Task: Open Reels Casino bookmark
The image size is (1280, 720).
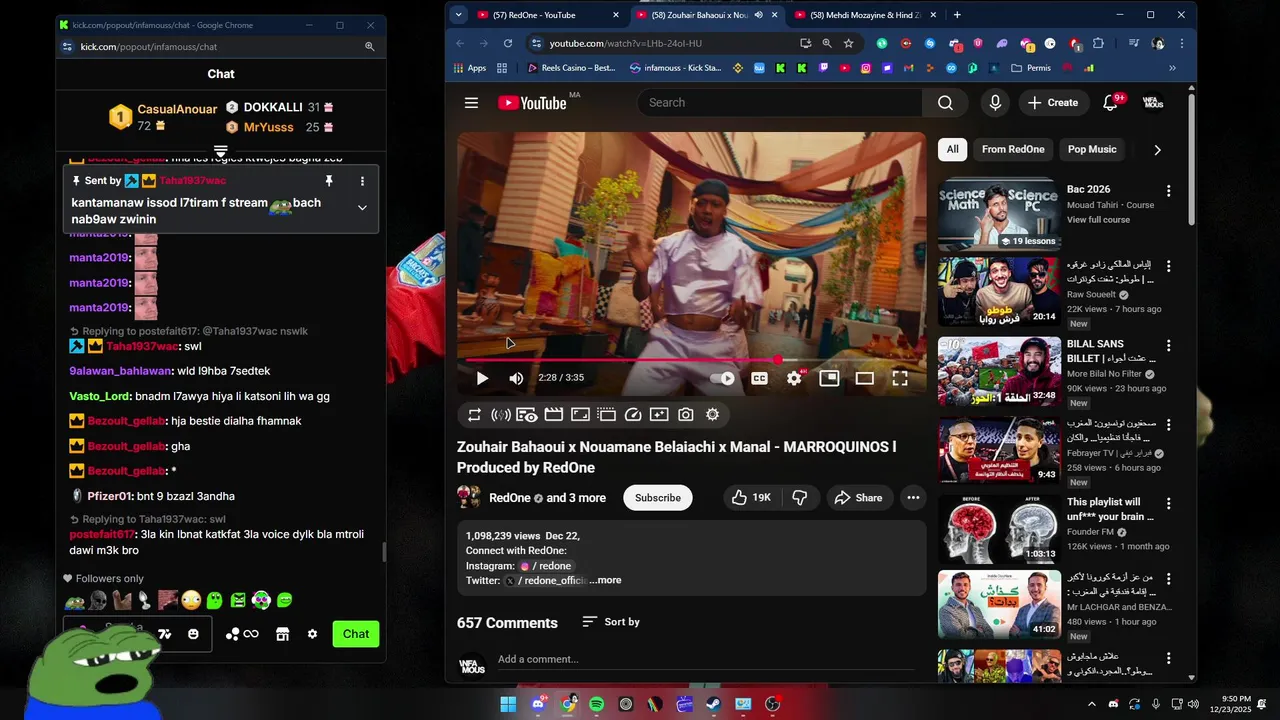Action: [x=570, y=68]
